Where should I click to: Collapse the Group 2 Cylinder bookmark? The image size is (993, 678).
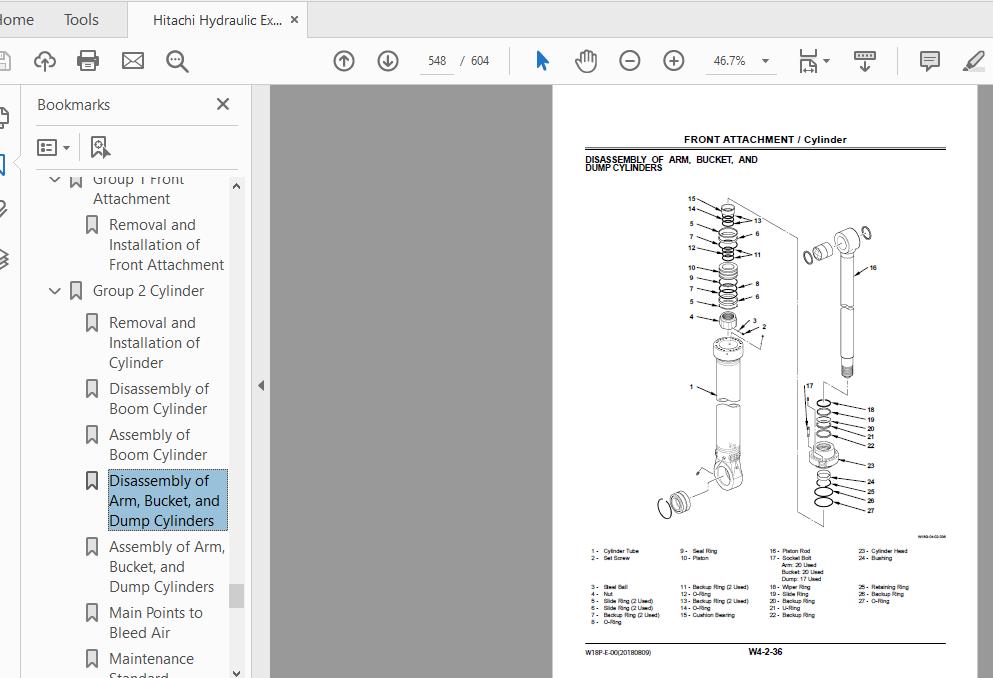coord(54,291)
